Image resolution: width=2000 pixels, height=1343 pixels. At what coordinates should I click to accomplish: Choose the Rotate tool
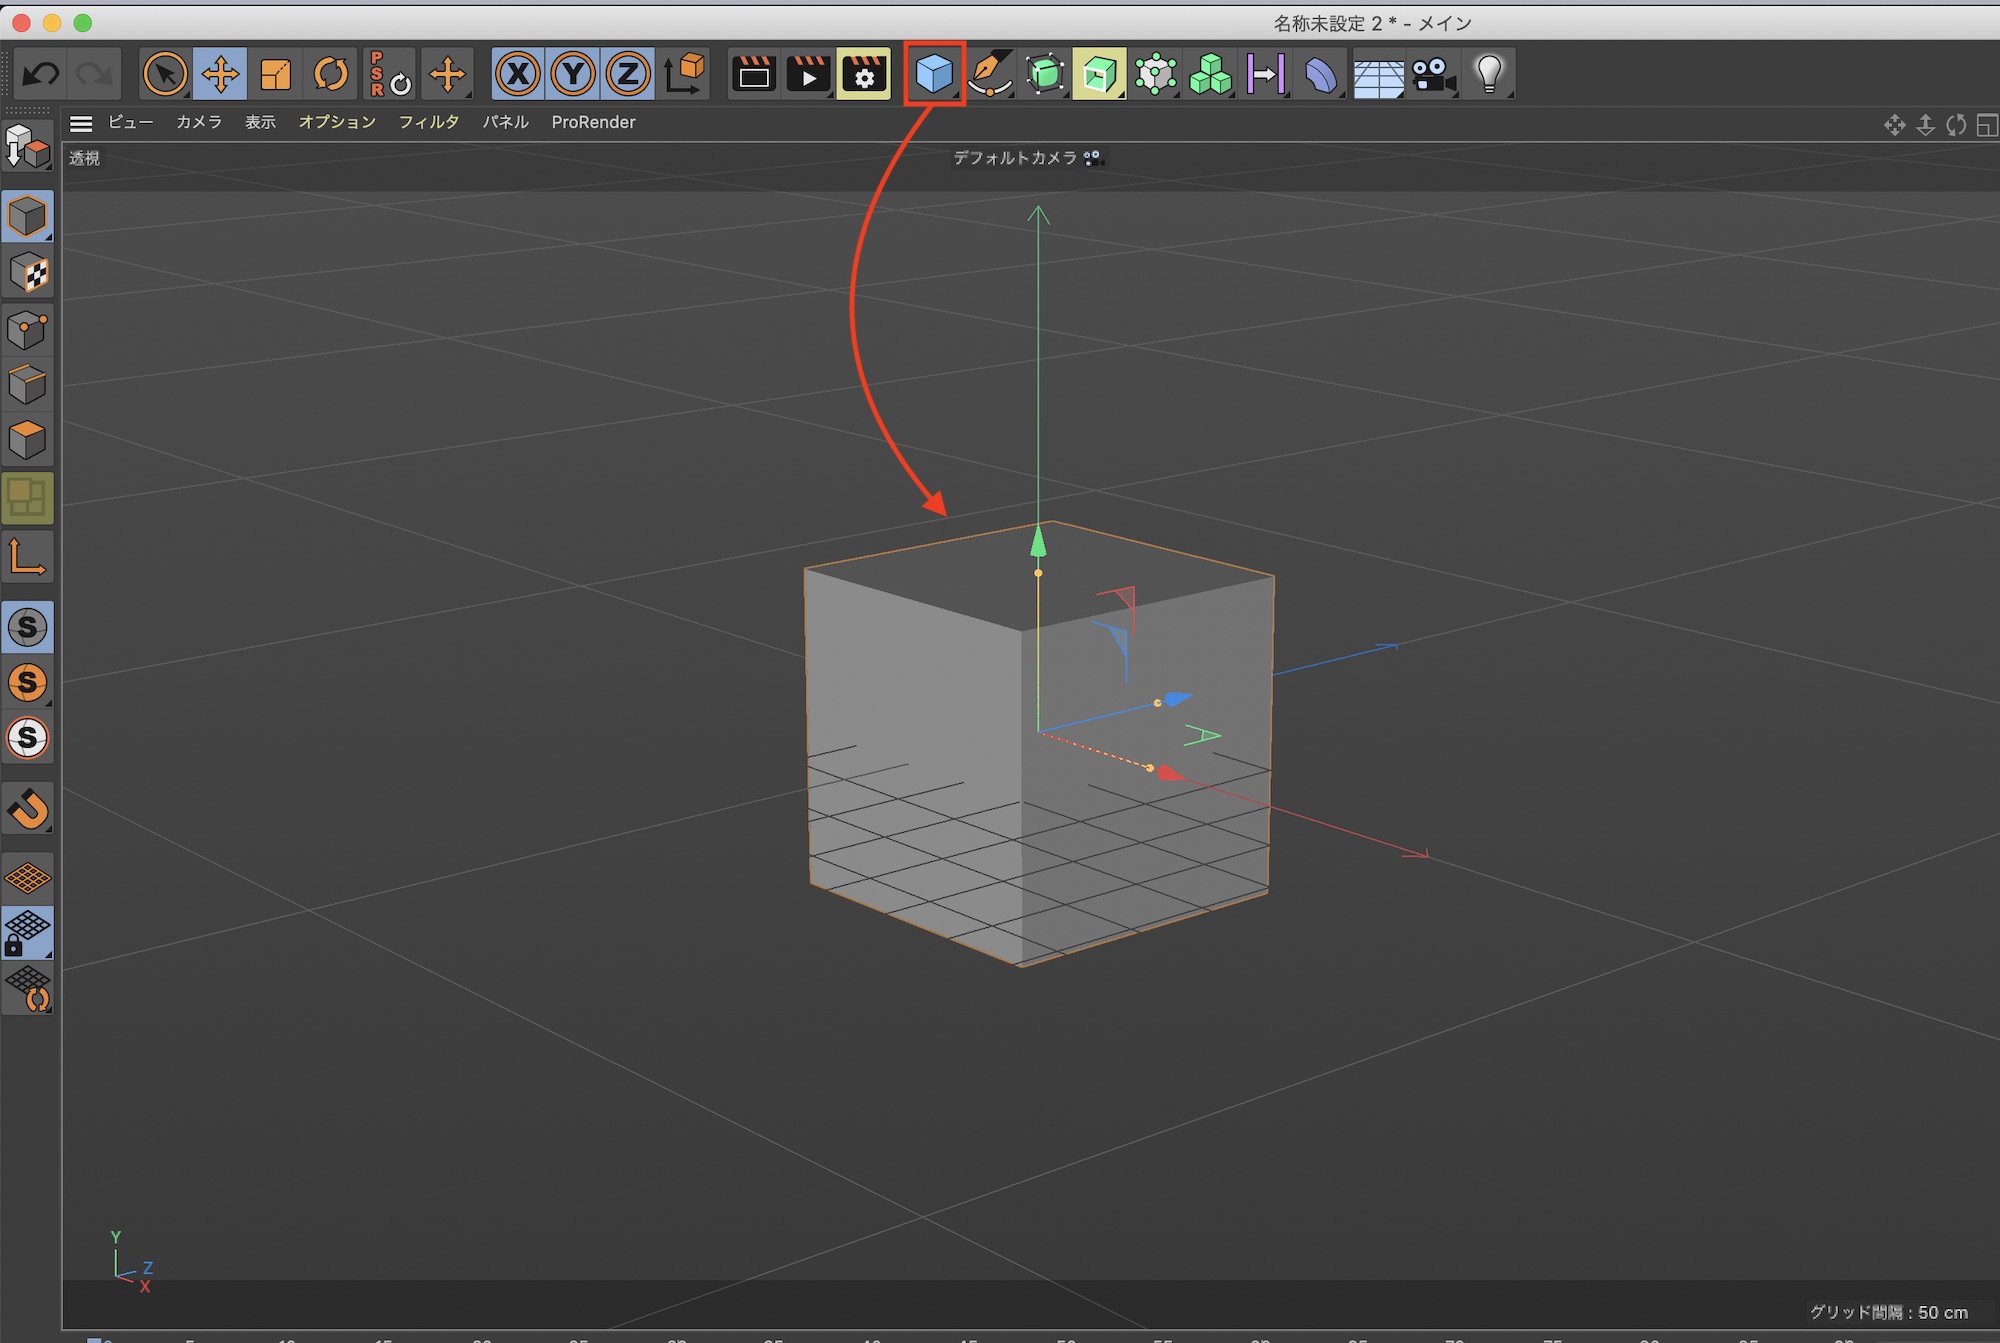click(330, 74)
